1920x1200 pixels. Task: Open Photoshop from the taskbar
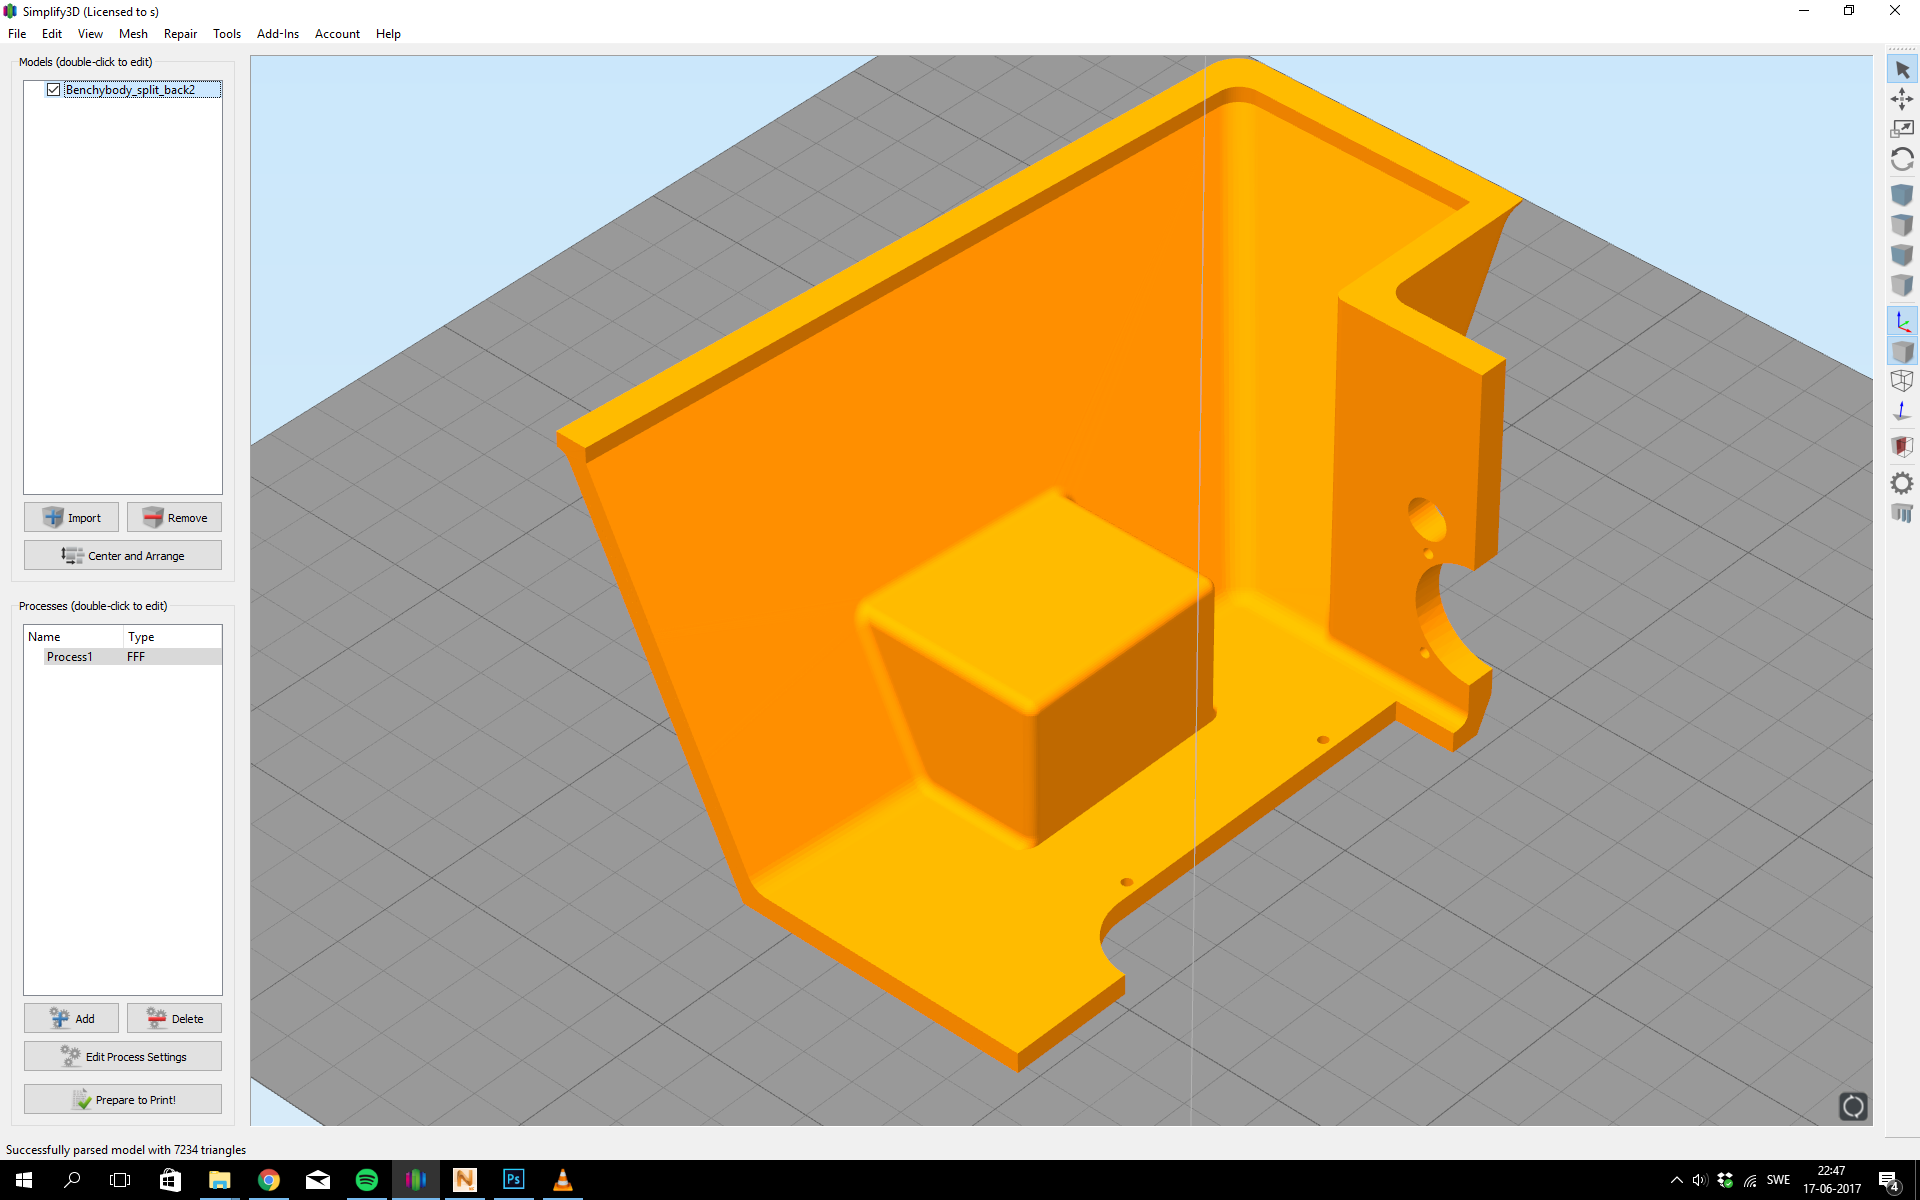(514, 1180)
